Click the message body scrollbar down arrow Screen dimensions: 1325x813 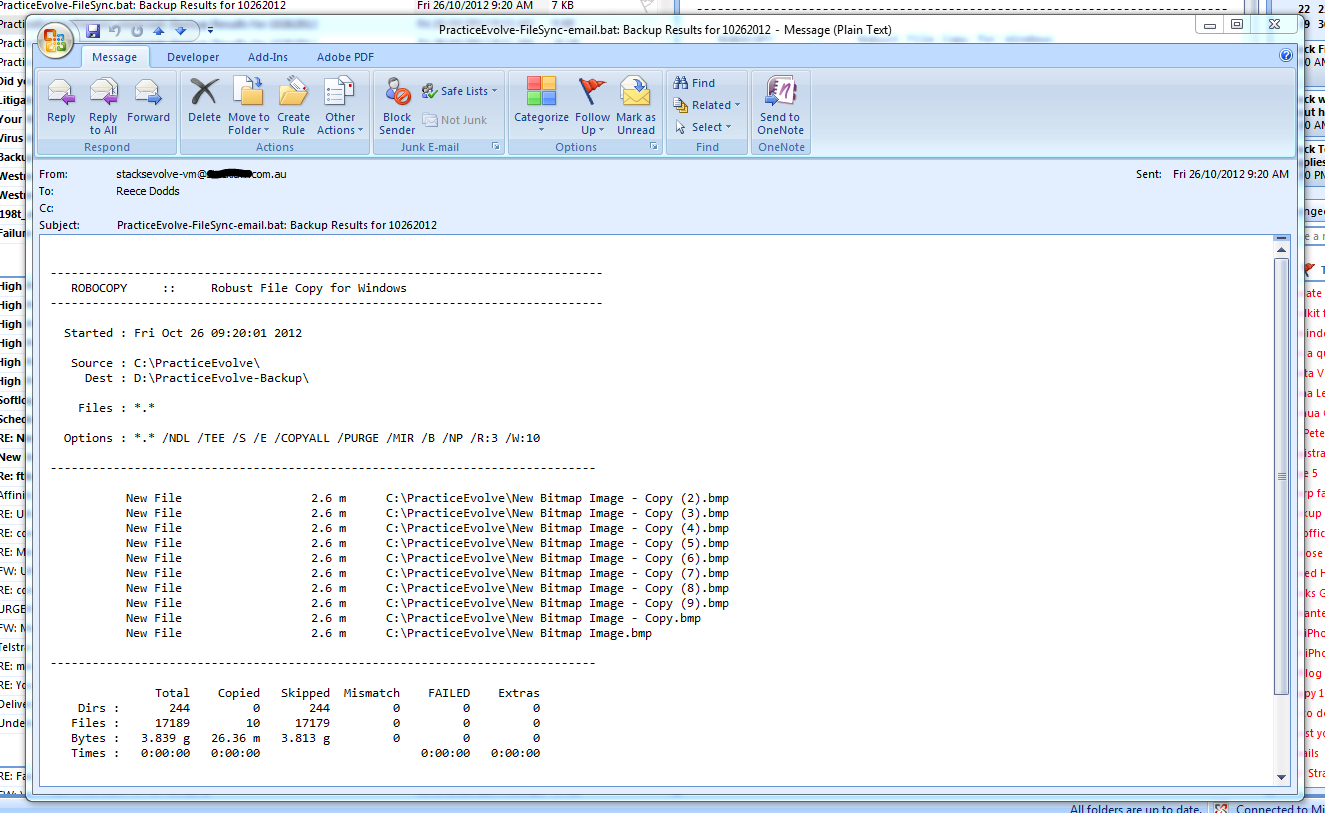(x=1281, y=777)
